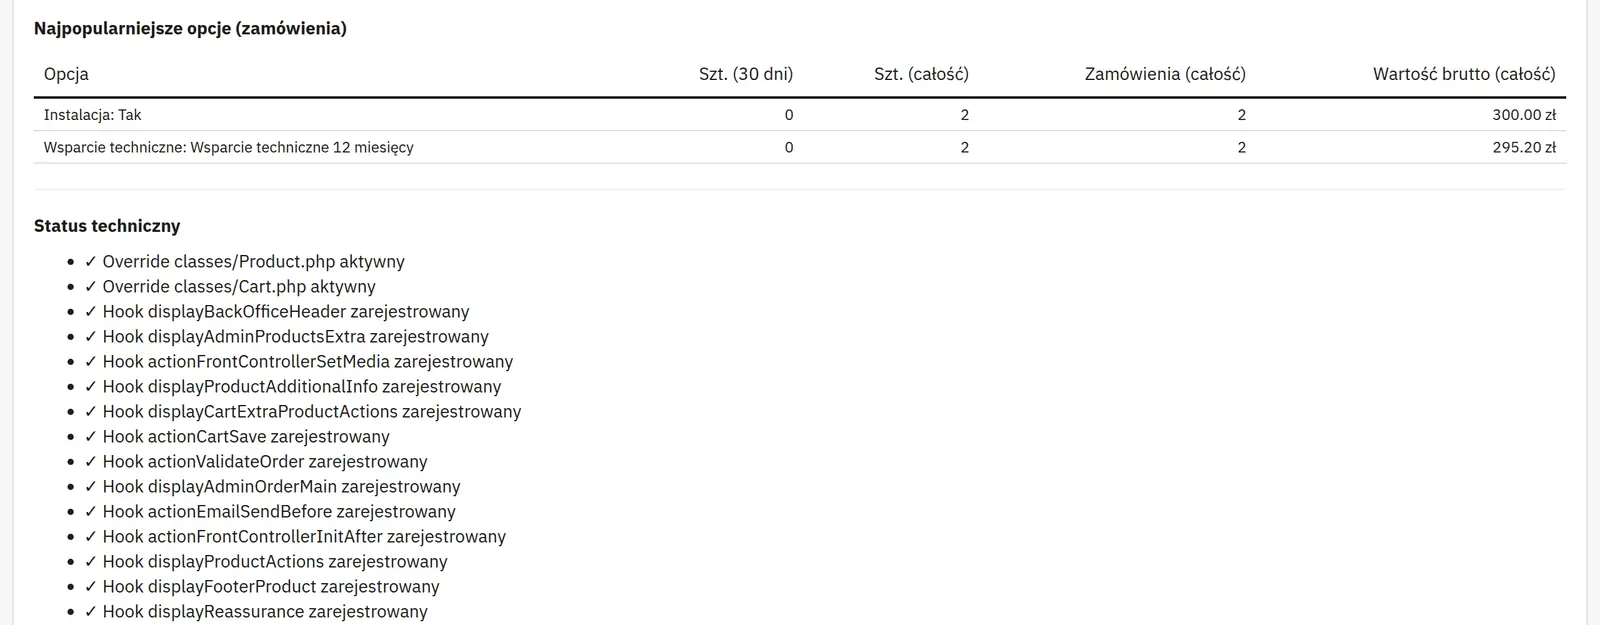Click the checkmark beside displayBackOfficeHeader hook
The image size is (1600, 625).
[91, 312]
